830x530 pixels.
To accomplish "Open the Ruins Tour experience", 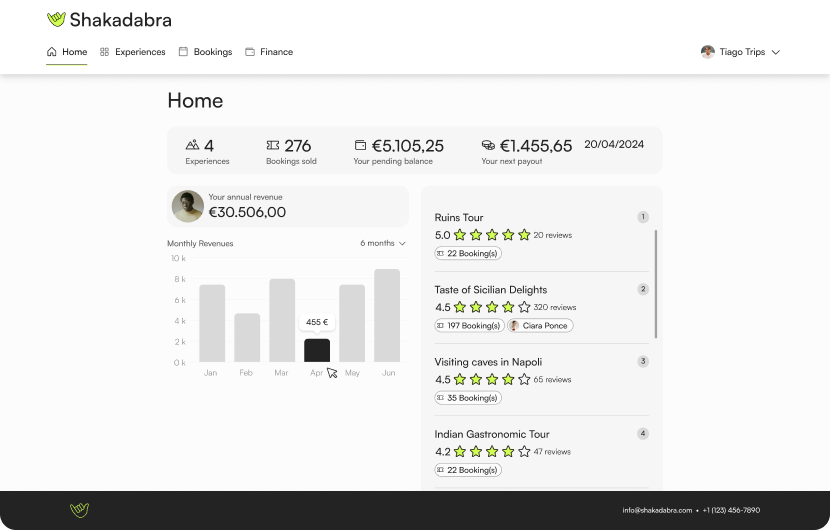I will (459, 217).
